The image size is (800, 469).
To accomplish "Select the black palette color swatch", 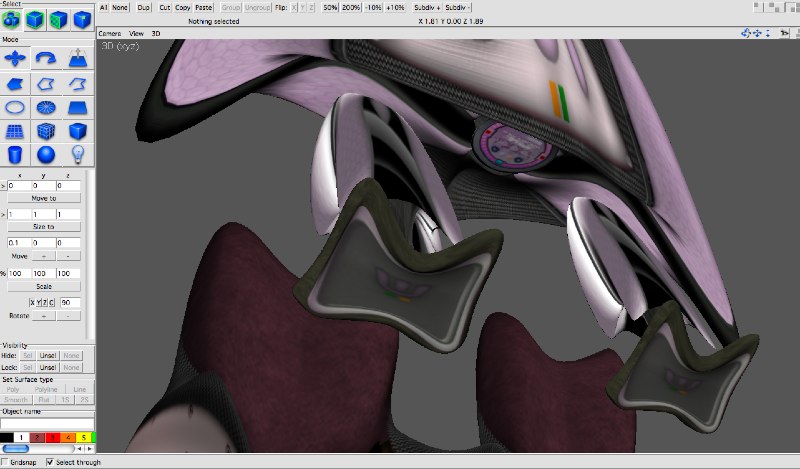I will pyautogui.click(x=6, y=437).
